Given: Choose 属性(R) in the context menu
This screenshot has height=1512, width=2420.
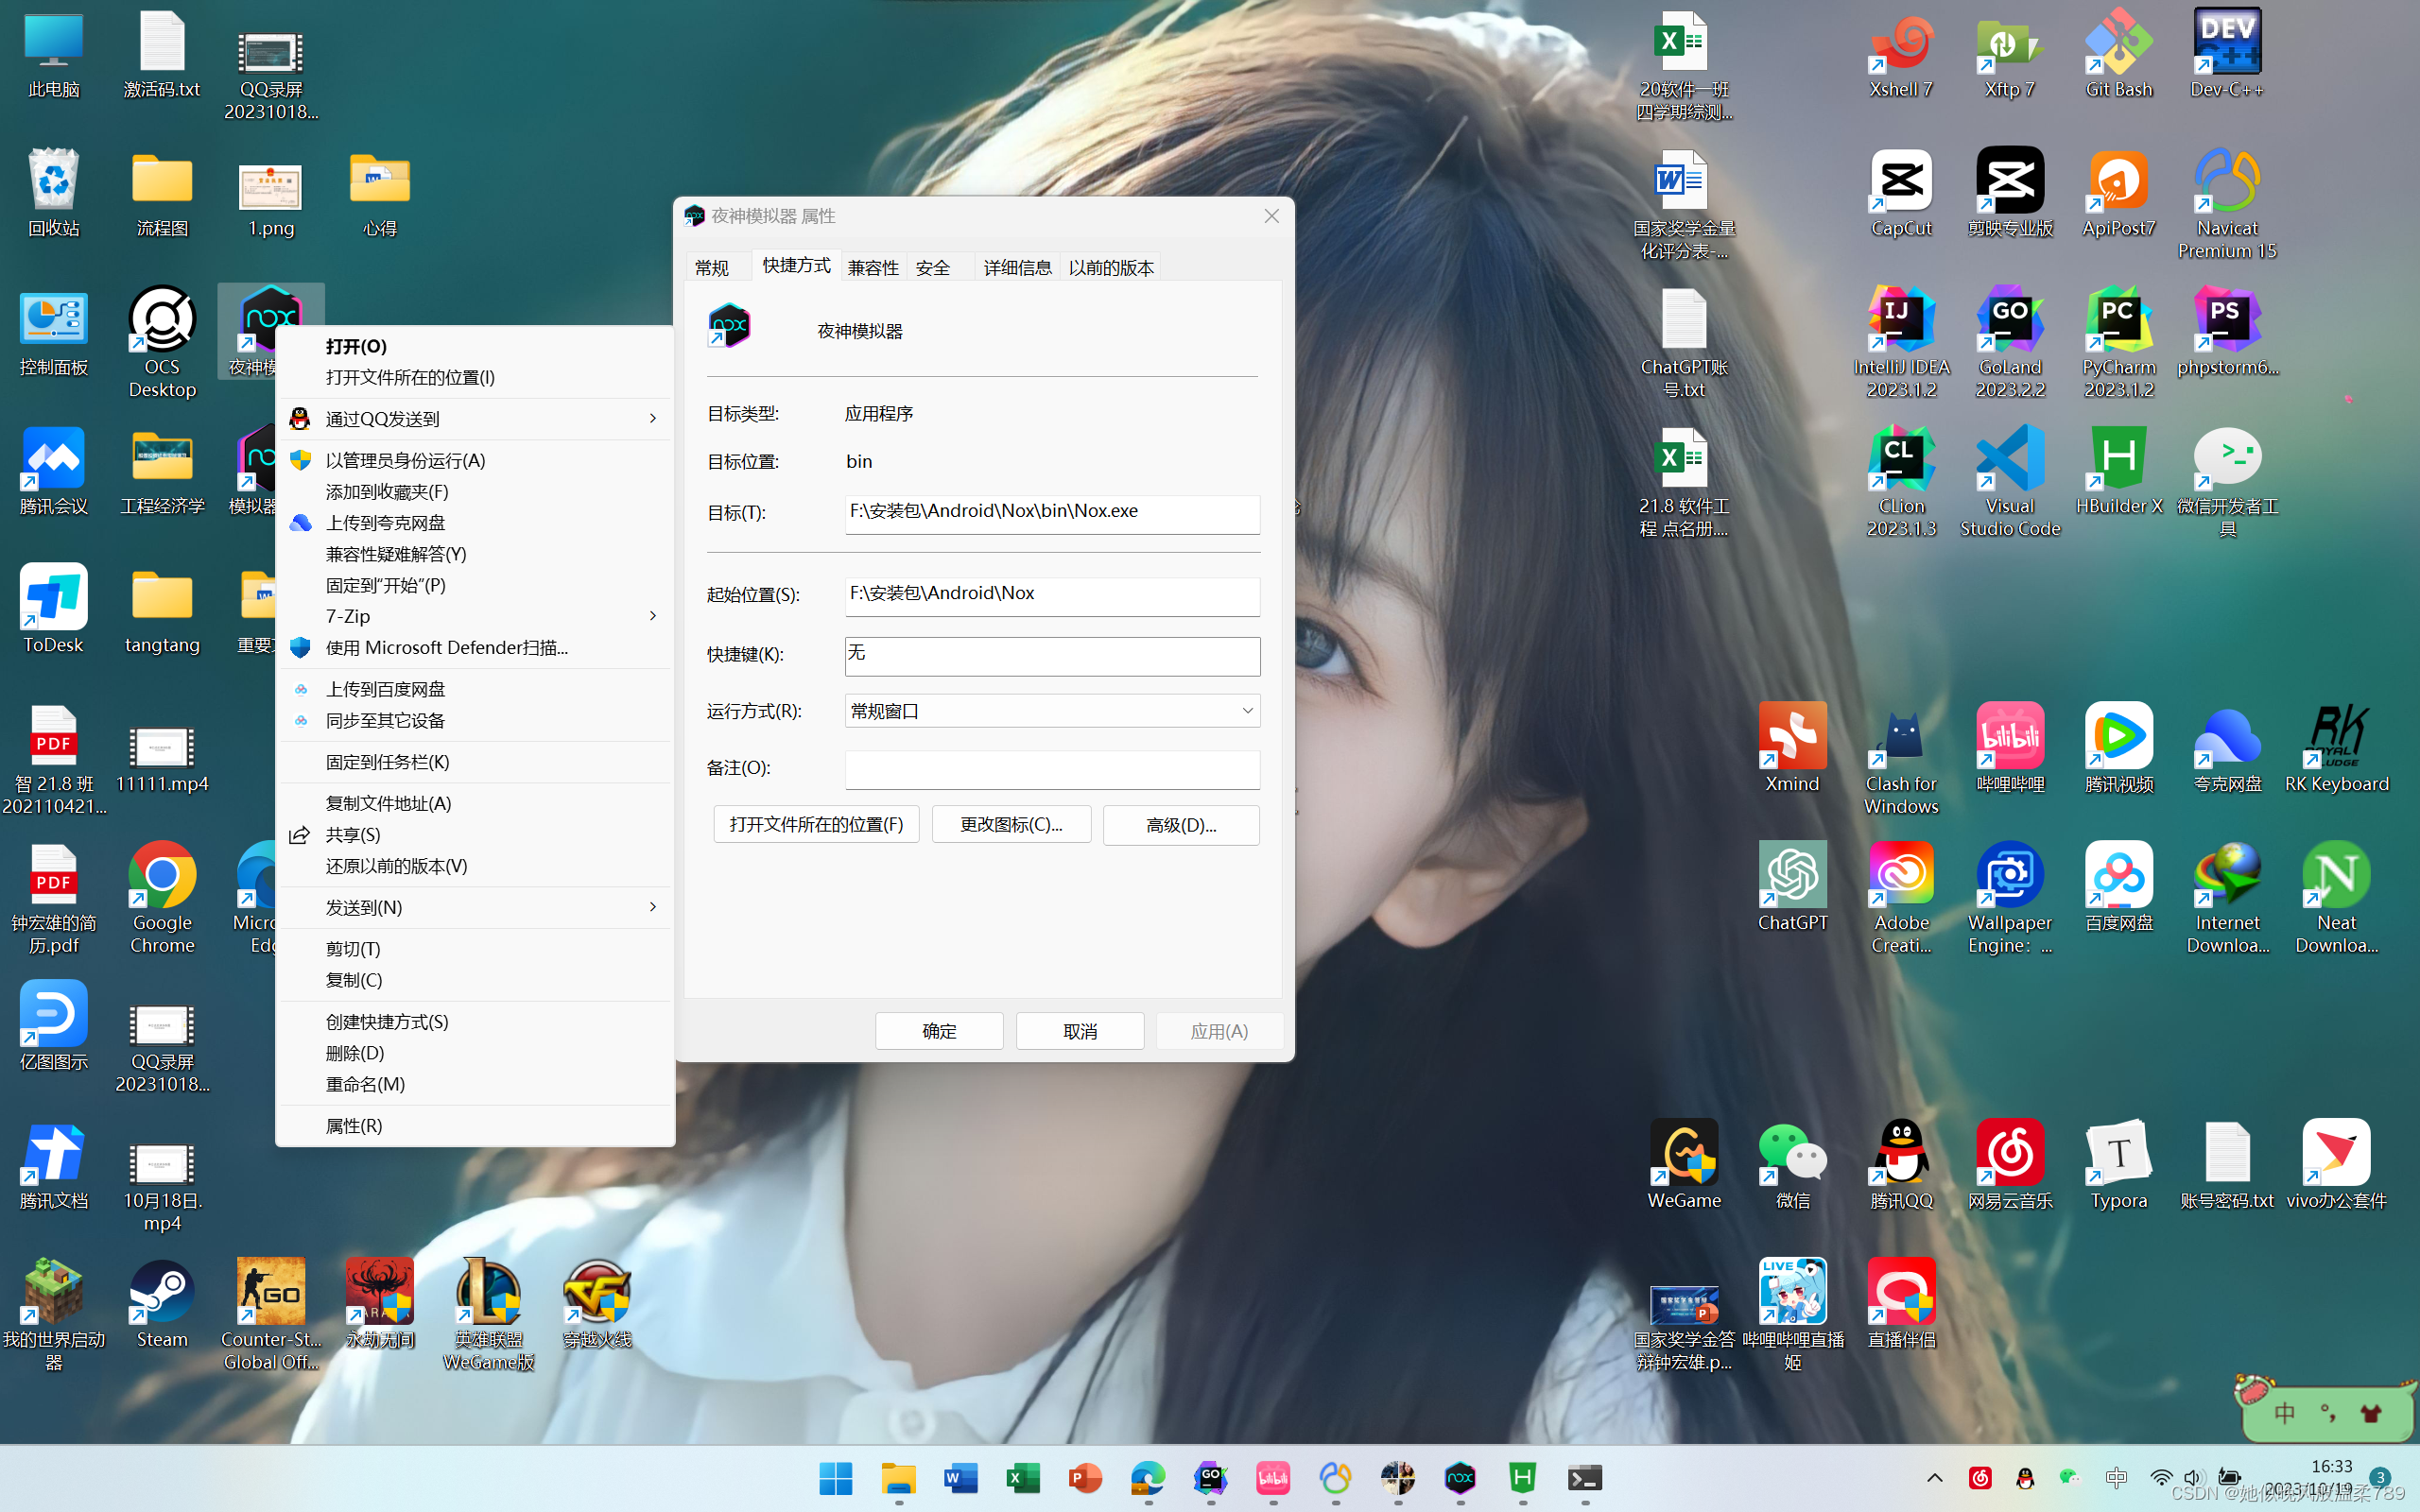Looking at the screenshot, I should (474, 1125).
